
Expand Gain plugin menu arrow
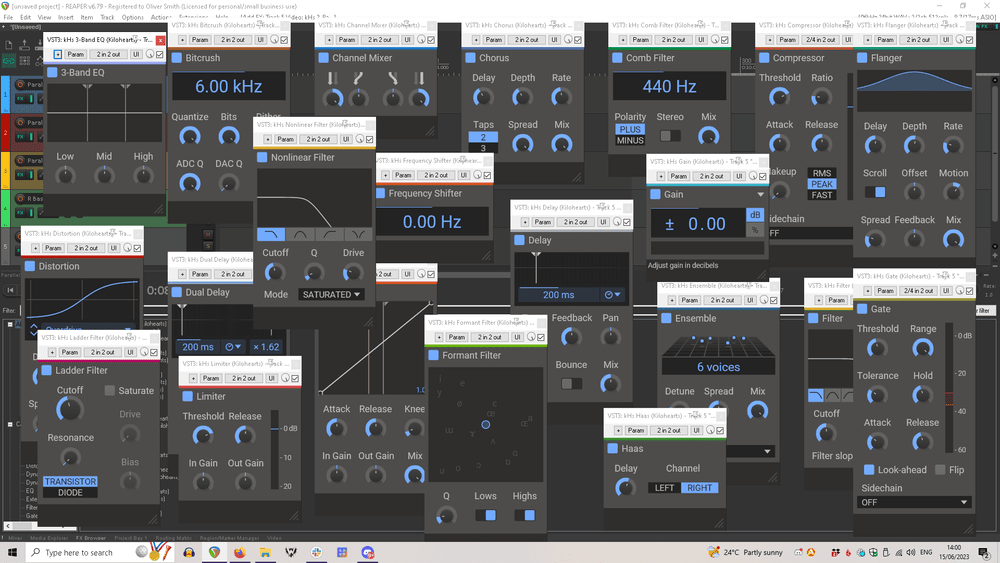click(760, 194)
